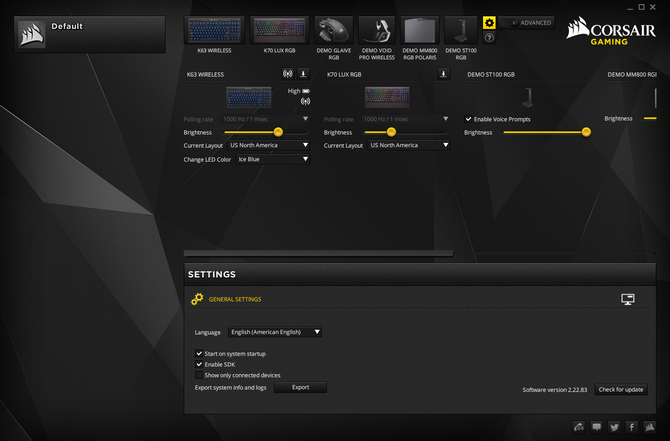Click the K63 WIRELESS card header label
This screenshot has height=441, width=670.
[x=205, y=74]
